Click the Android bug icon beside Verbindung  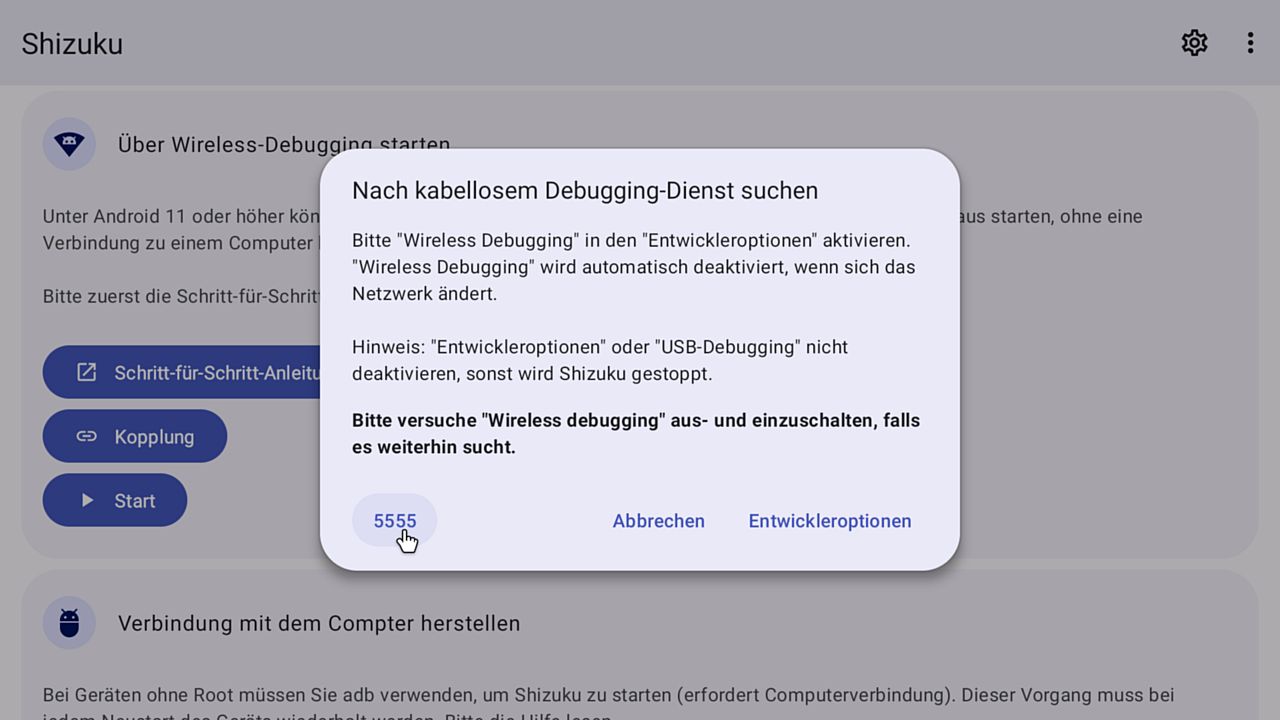point(69,623)
